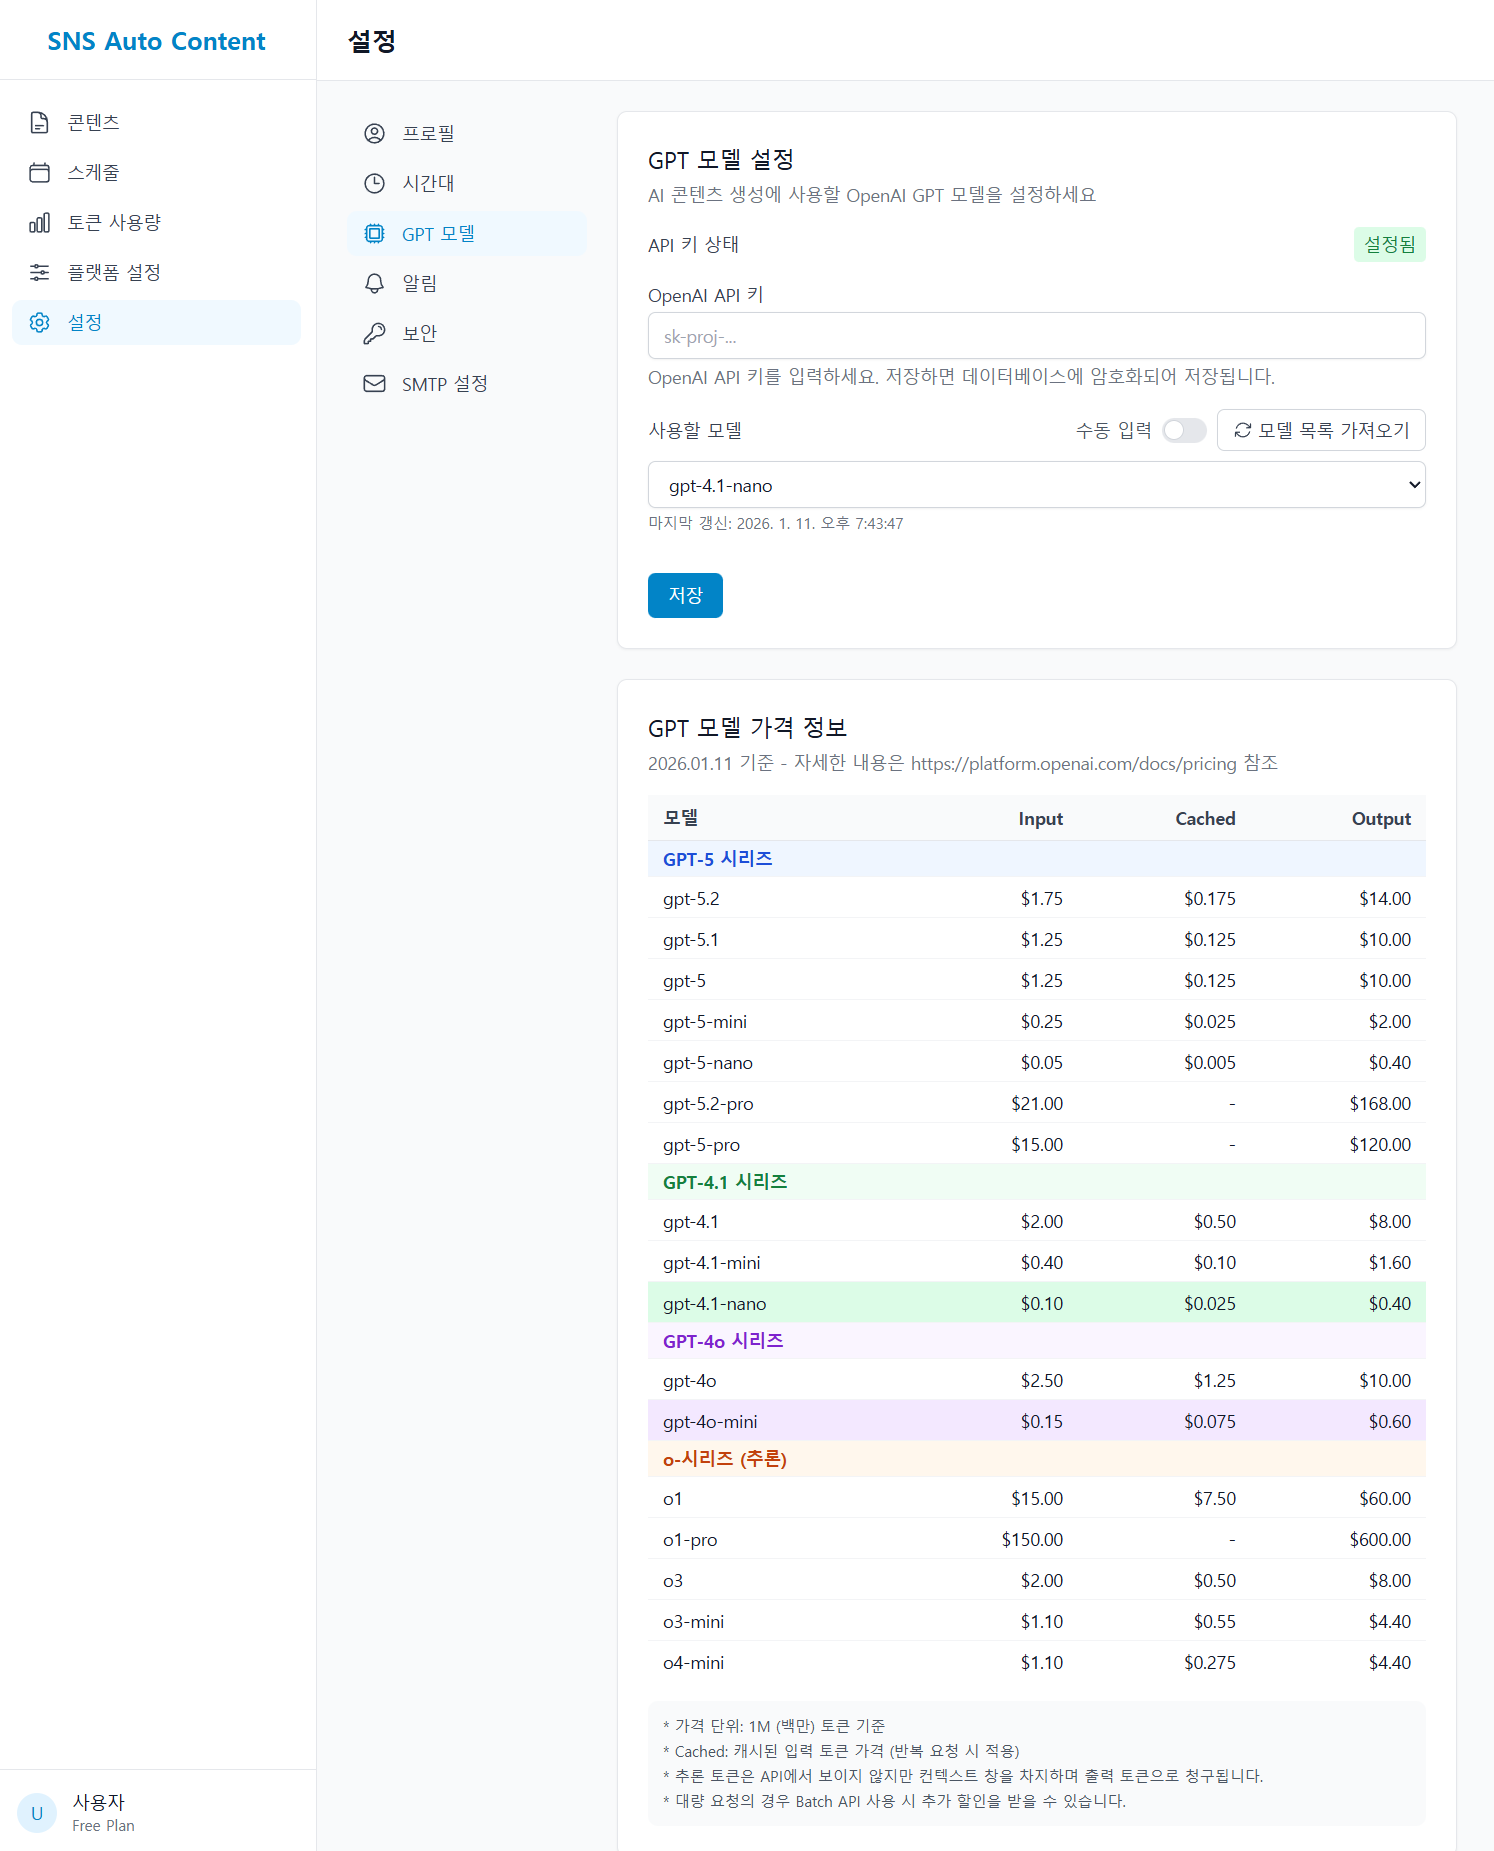
Task: Click the calendar icon for 스케줄
Action: click(39, 172)
